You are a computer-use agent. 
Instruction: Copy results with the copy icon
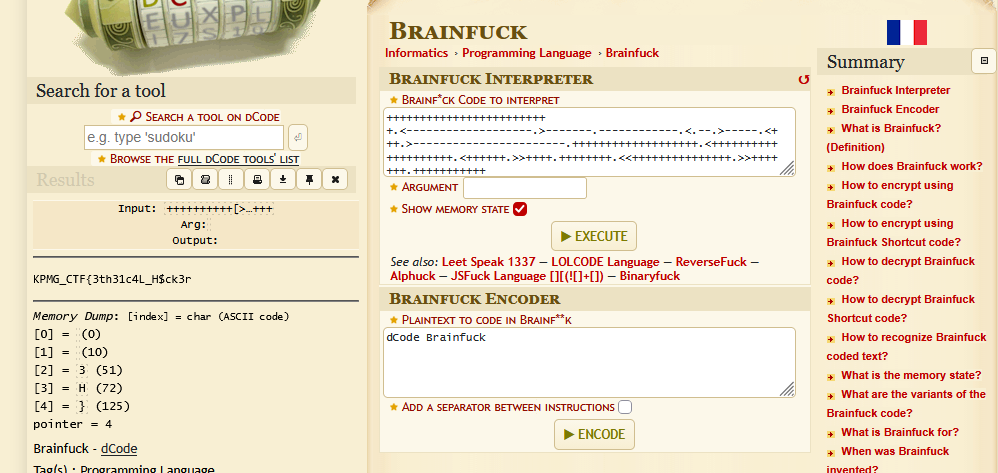pos(179,180)
